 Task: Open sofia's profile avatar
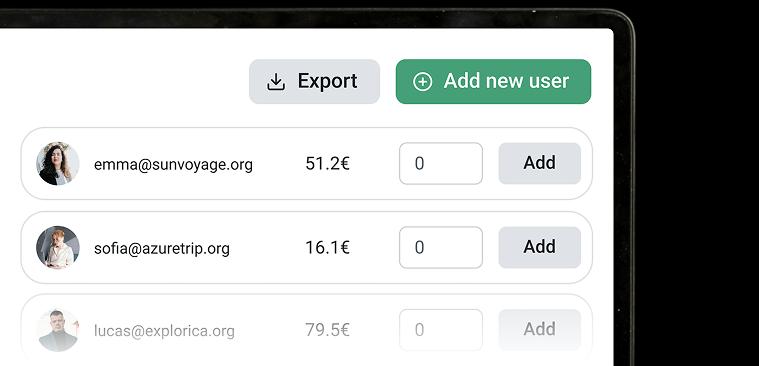point(58,247)
